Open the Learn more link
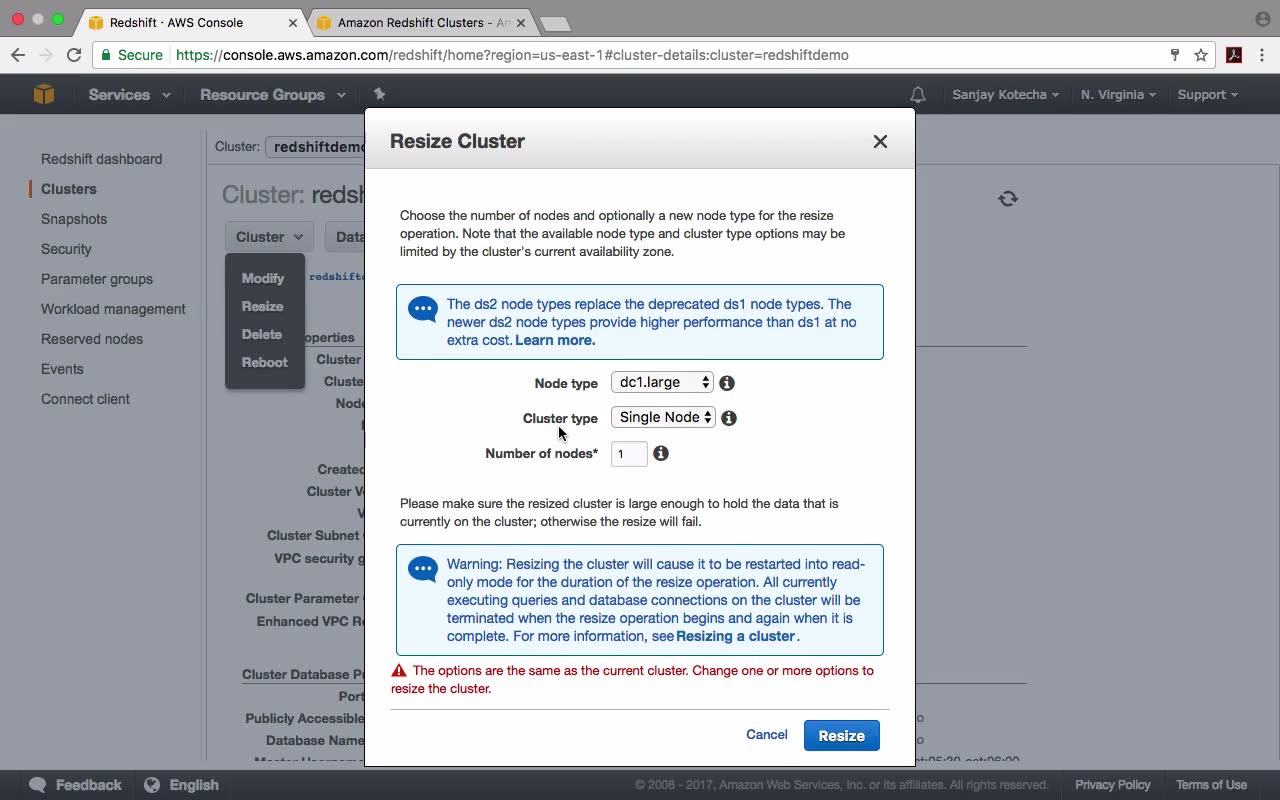 point(555,340)
